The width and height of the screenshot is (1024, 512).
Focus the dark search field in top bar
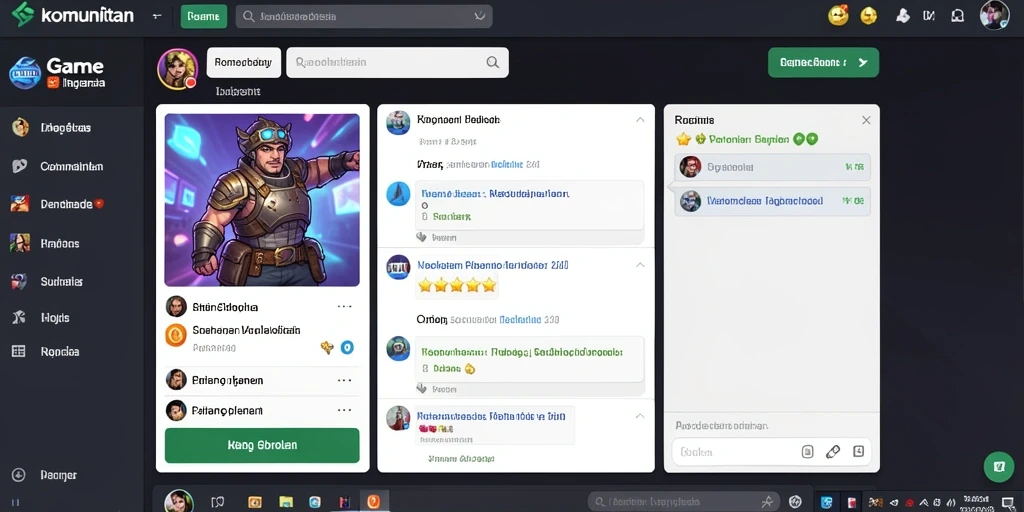(x=364, y=16)
